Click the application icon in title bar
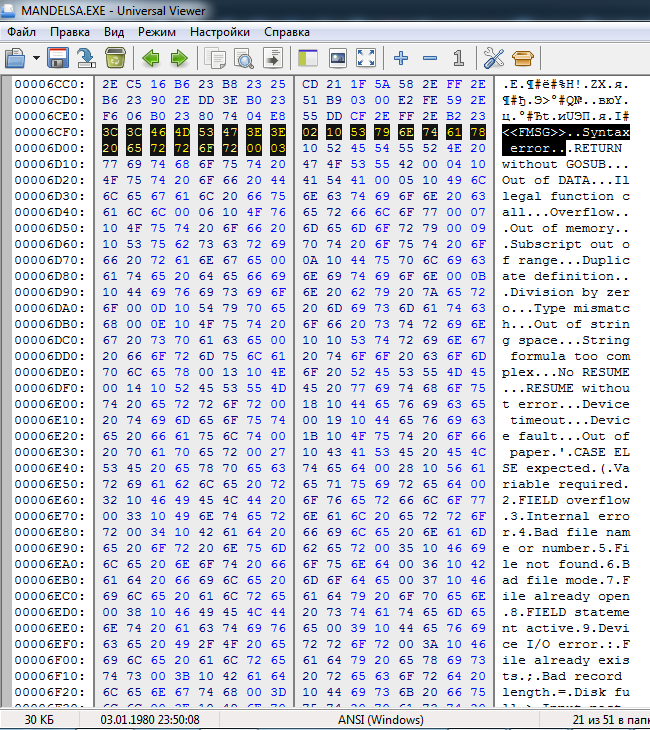This screenshot has width=650, height=730. pos(8,10)
